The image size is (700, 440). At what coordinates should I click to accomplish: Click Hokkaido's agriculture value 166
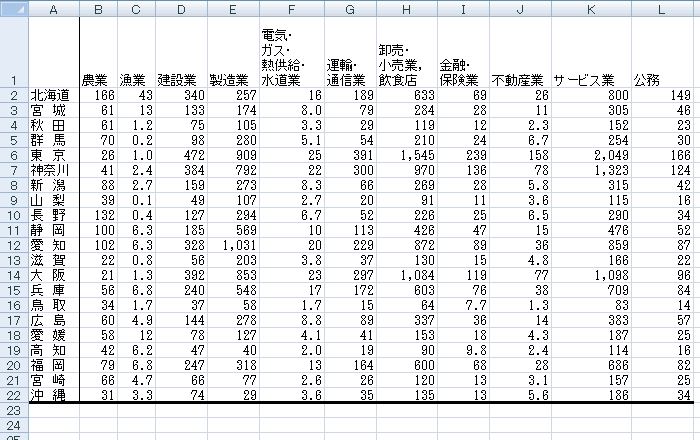click(x=99, y=95)
